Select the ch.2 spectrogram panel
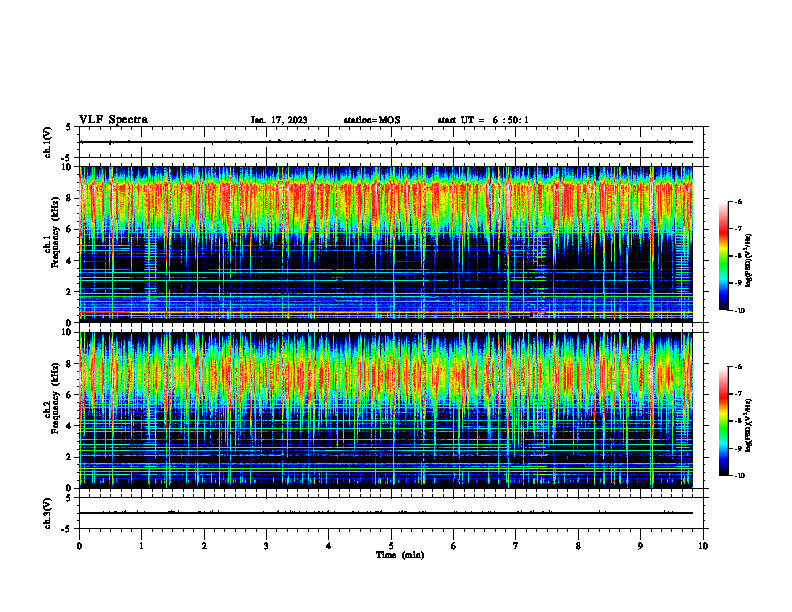This screenshot has width=792, height=612. (386, 410)
